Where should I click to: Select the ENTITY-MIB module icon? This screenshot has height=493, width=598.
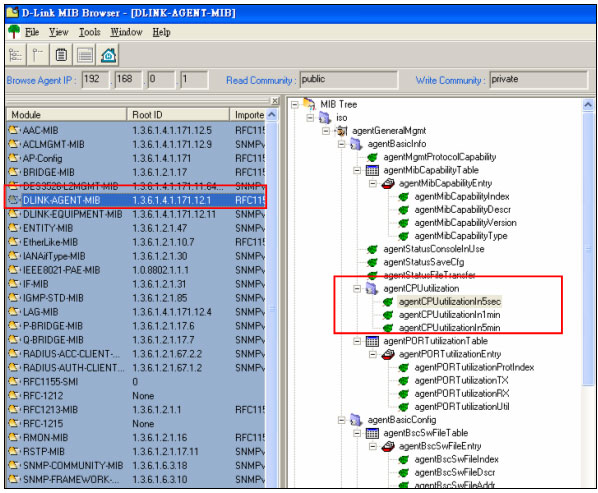pos(14,228)
